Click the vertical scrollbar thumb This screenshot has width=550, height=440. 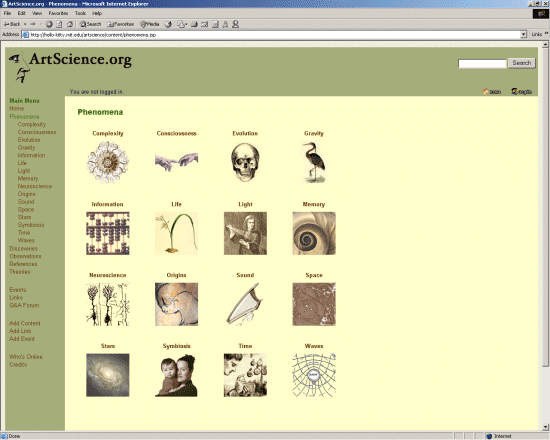tap(545, 207)
